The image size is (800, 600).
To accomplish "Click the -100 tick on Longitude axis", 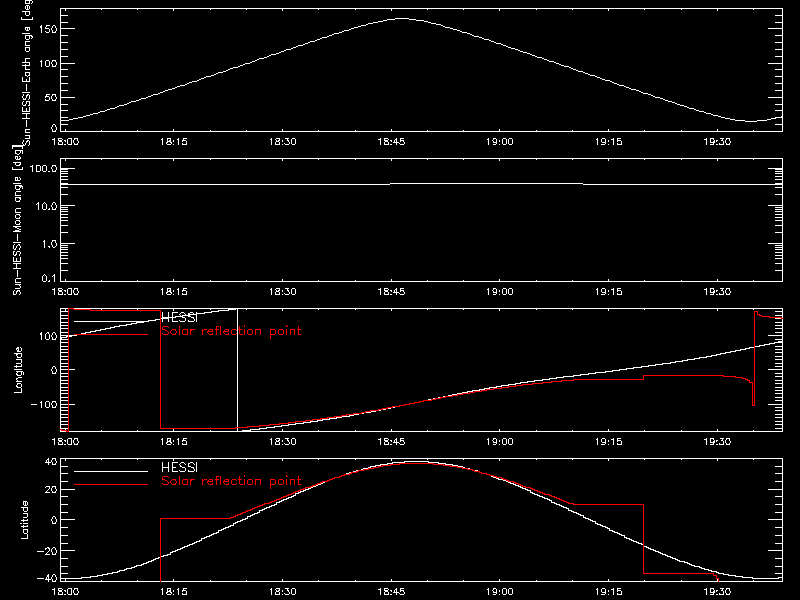I will point(44,405).
